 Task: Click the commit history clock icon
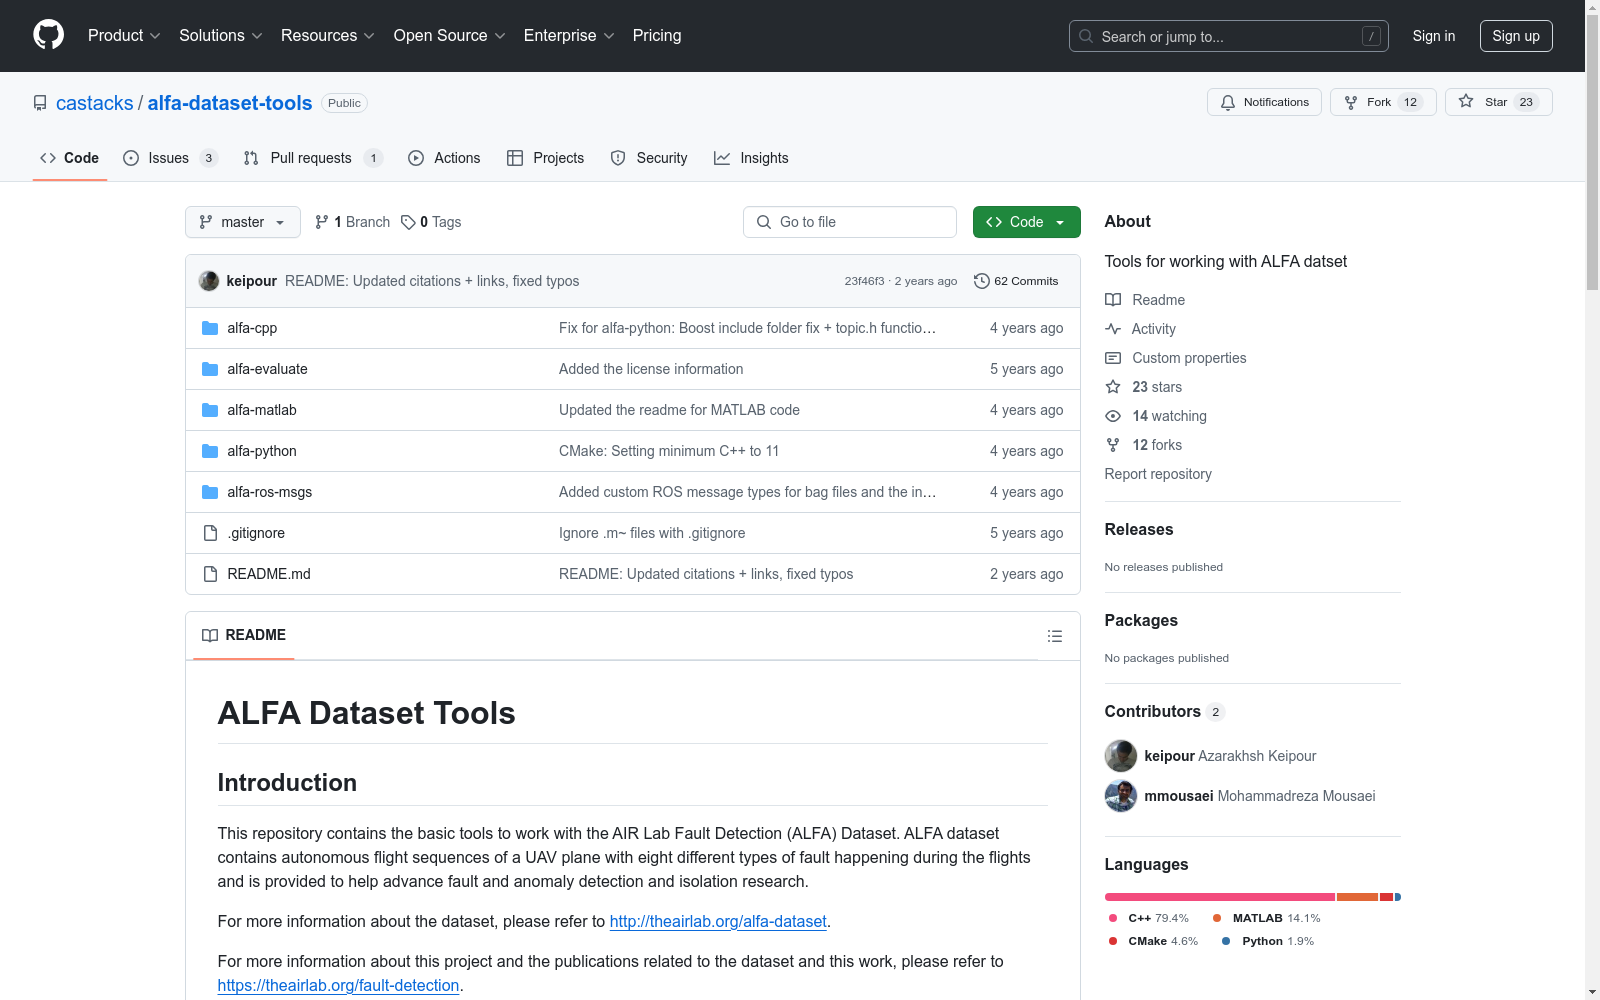[982, 281]
